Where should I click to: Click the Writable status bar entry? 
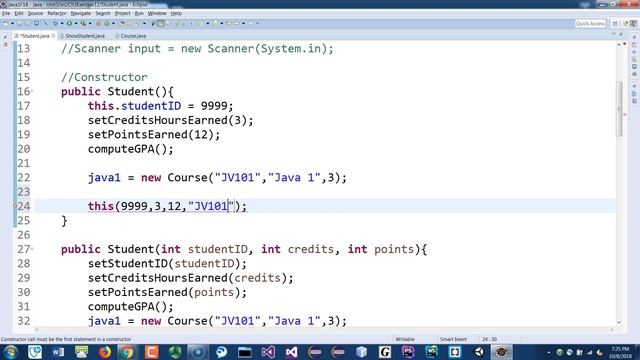tap(405, 339)
